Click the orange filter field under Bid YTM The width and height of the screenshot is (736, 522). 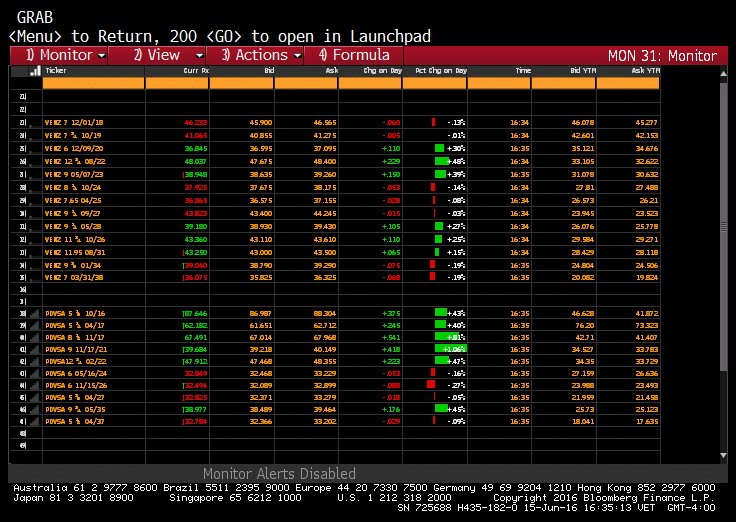tap(563, 84)
